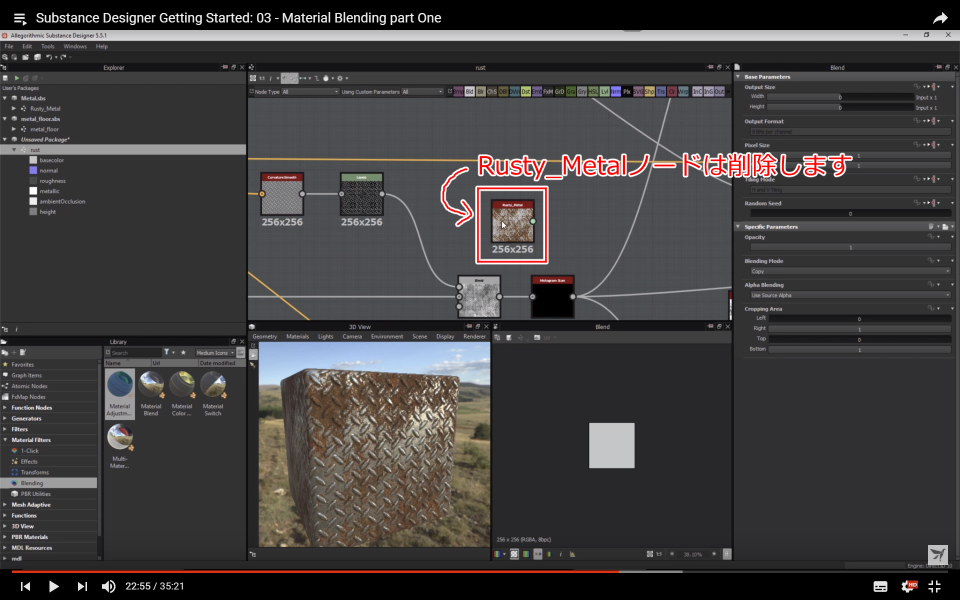Add a Normal node from the Nrm shortcut

(x=615, y=92)
